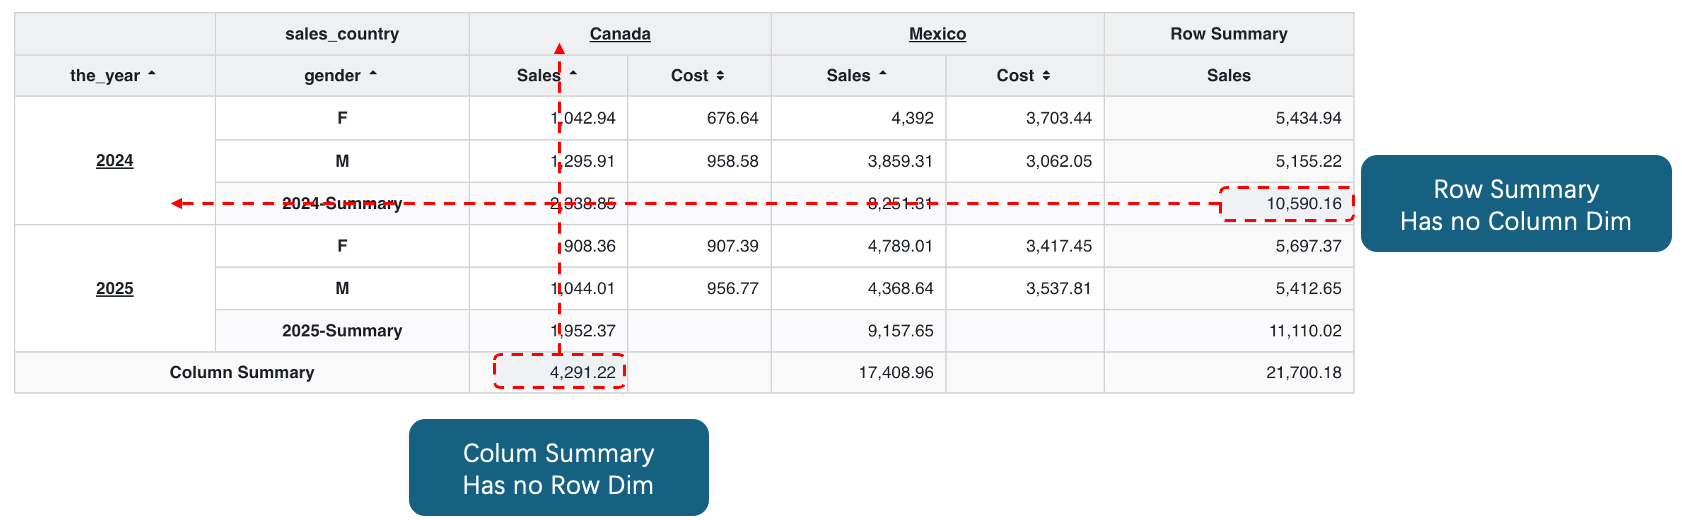
Task: Click the Mexico Sales sort arrow
Action: (x=882, y=75)
